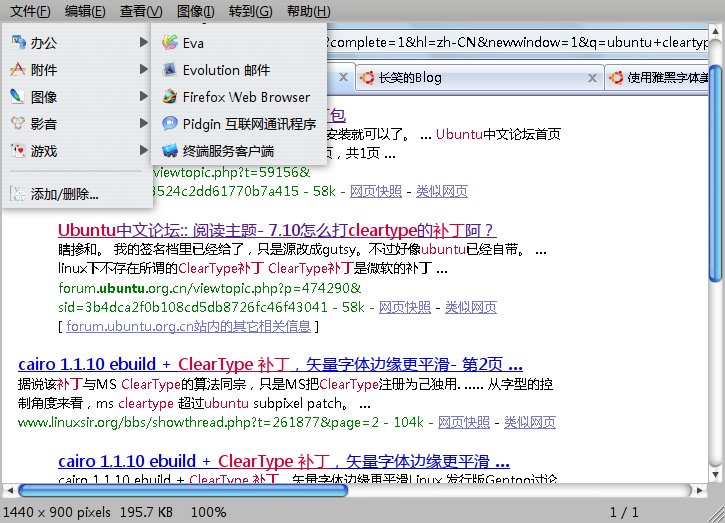Click Ubuntu favicon on 长笑的Blog tab
The image size is (725, 523).
coord(367,78)
